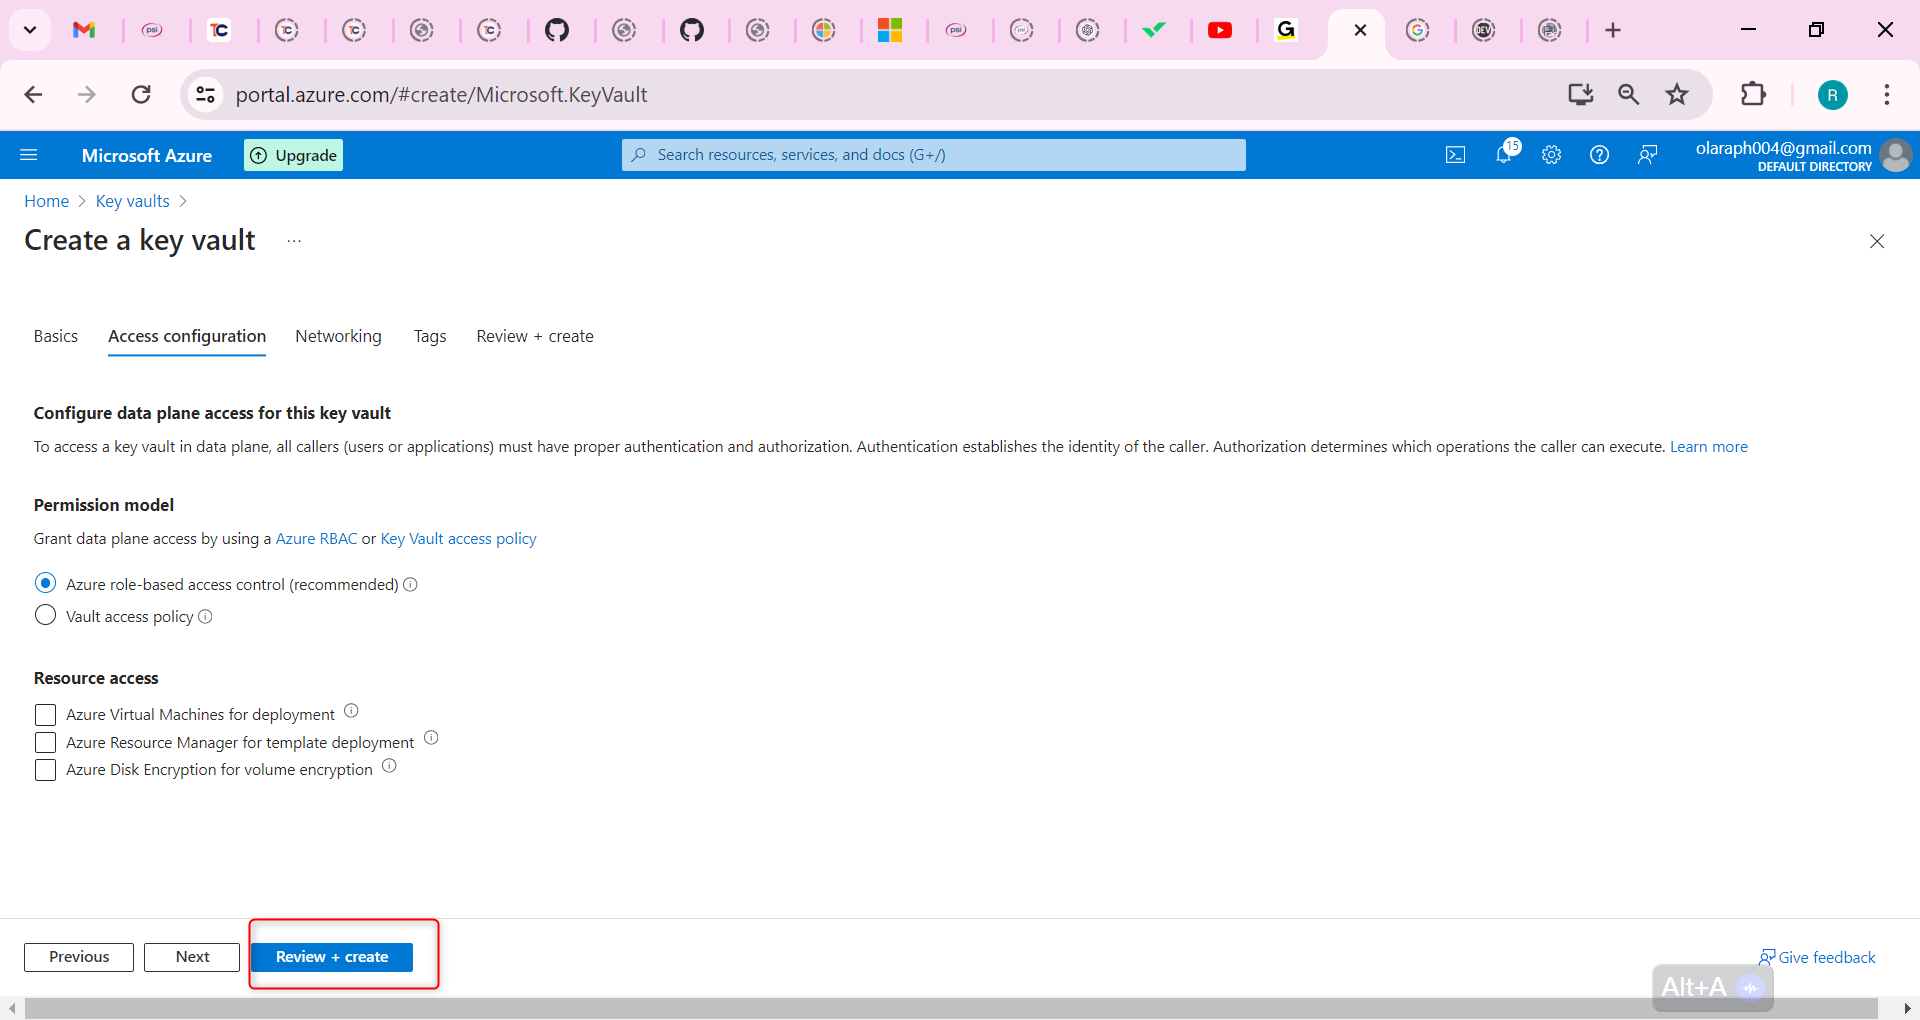
Task: Open Cloud Shell from the Azure header
Action: pos(1455,155)
